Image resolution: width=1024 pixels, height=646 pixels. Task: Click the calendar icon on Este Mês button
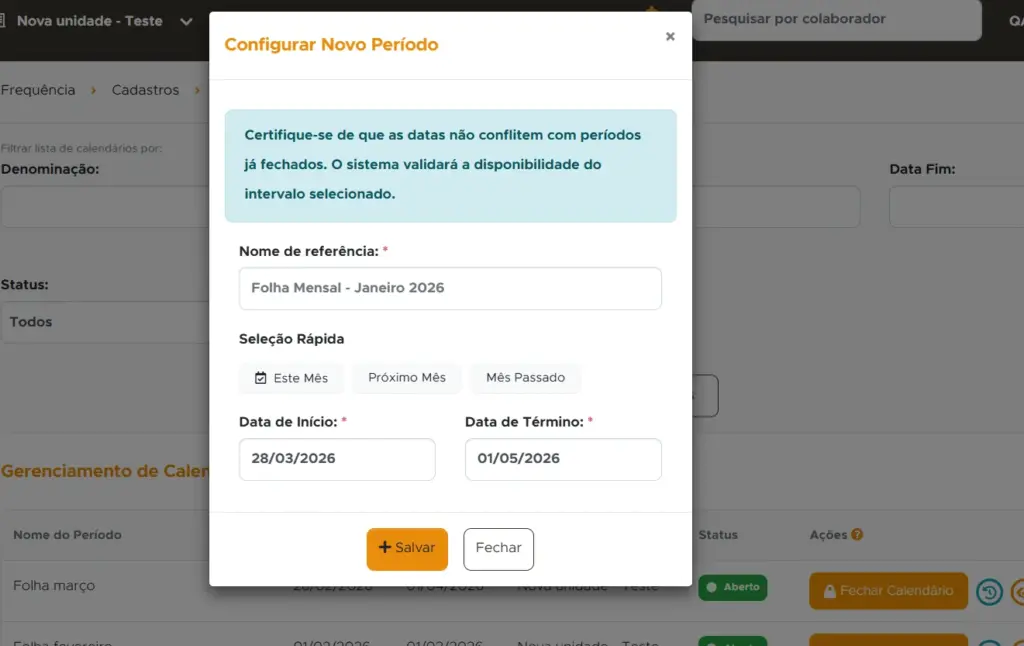pos(260,378)
